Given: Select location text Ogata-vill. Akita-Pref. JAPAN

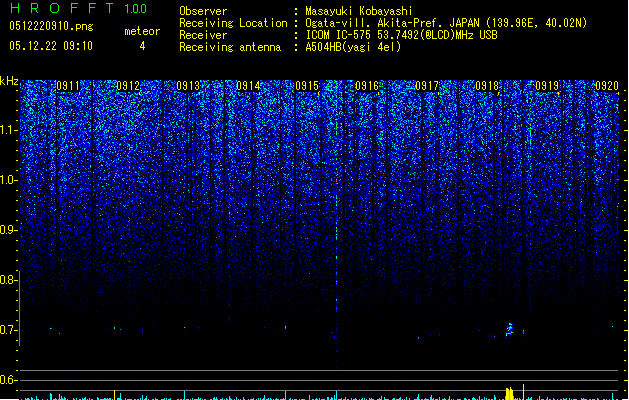Looking at the screenshot, I should pyautogui.click(x=392, y=23).
